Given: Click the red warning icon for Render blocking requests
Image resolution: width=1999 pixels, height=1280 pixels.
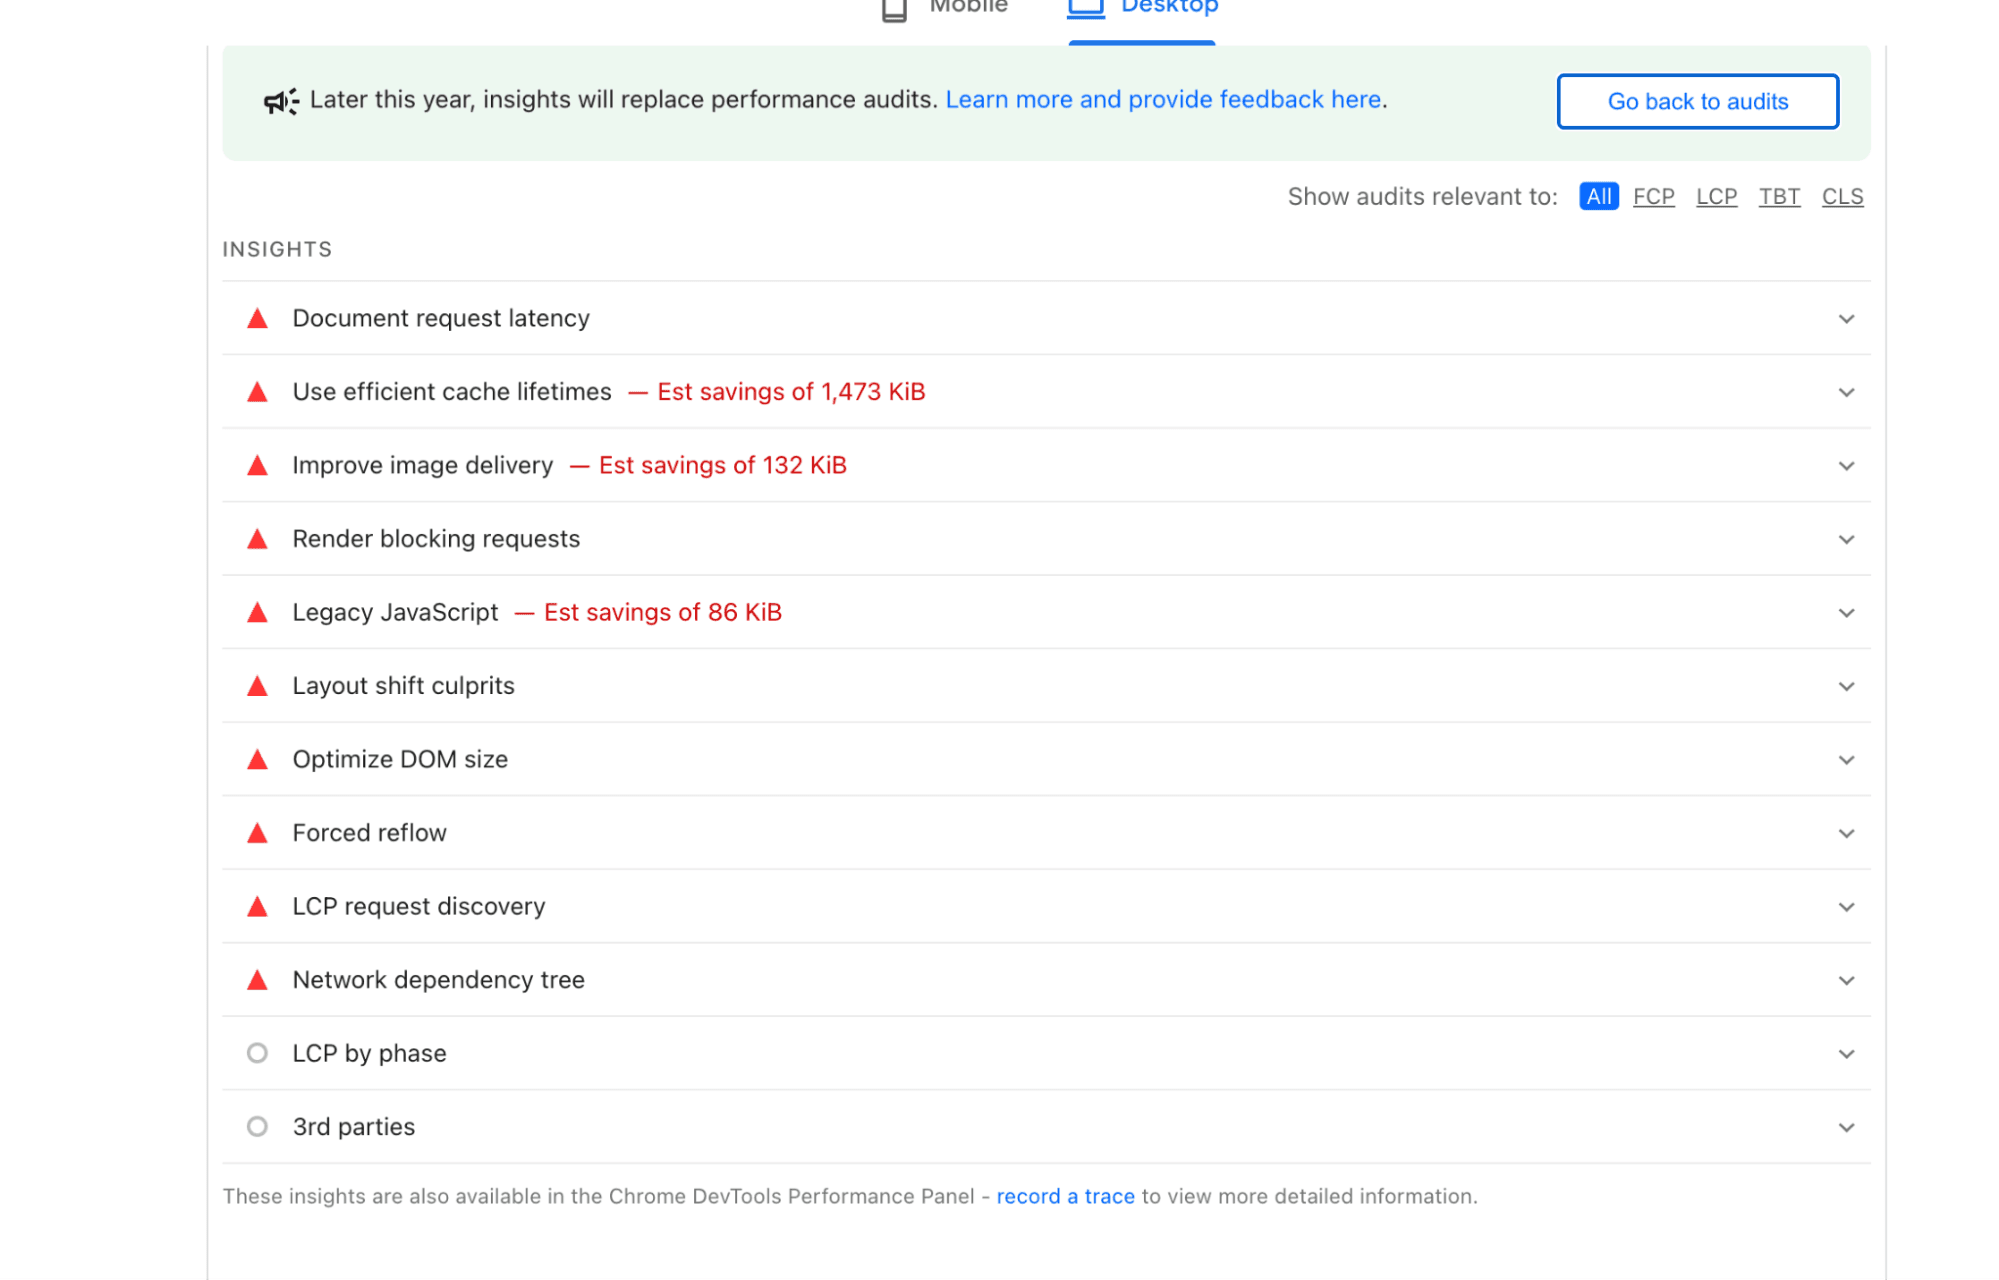Looking at the screenshot, I should [x=257, y=540].
